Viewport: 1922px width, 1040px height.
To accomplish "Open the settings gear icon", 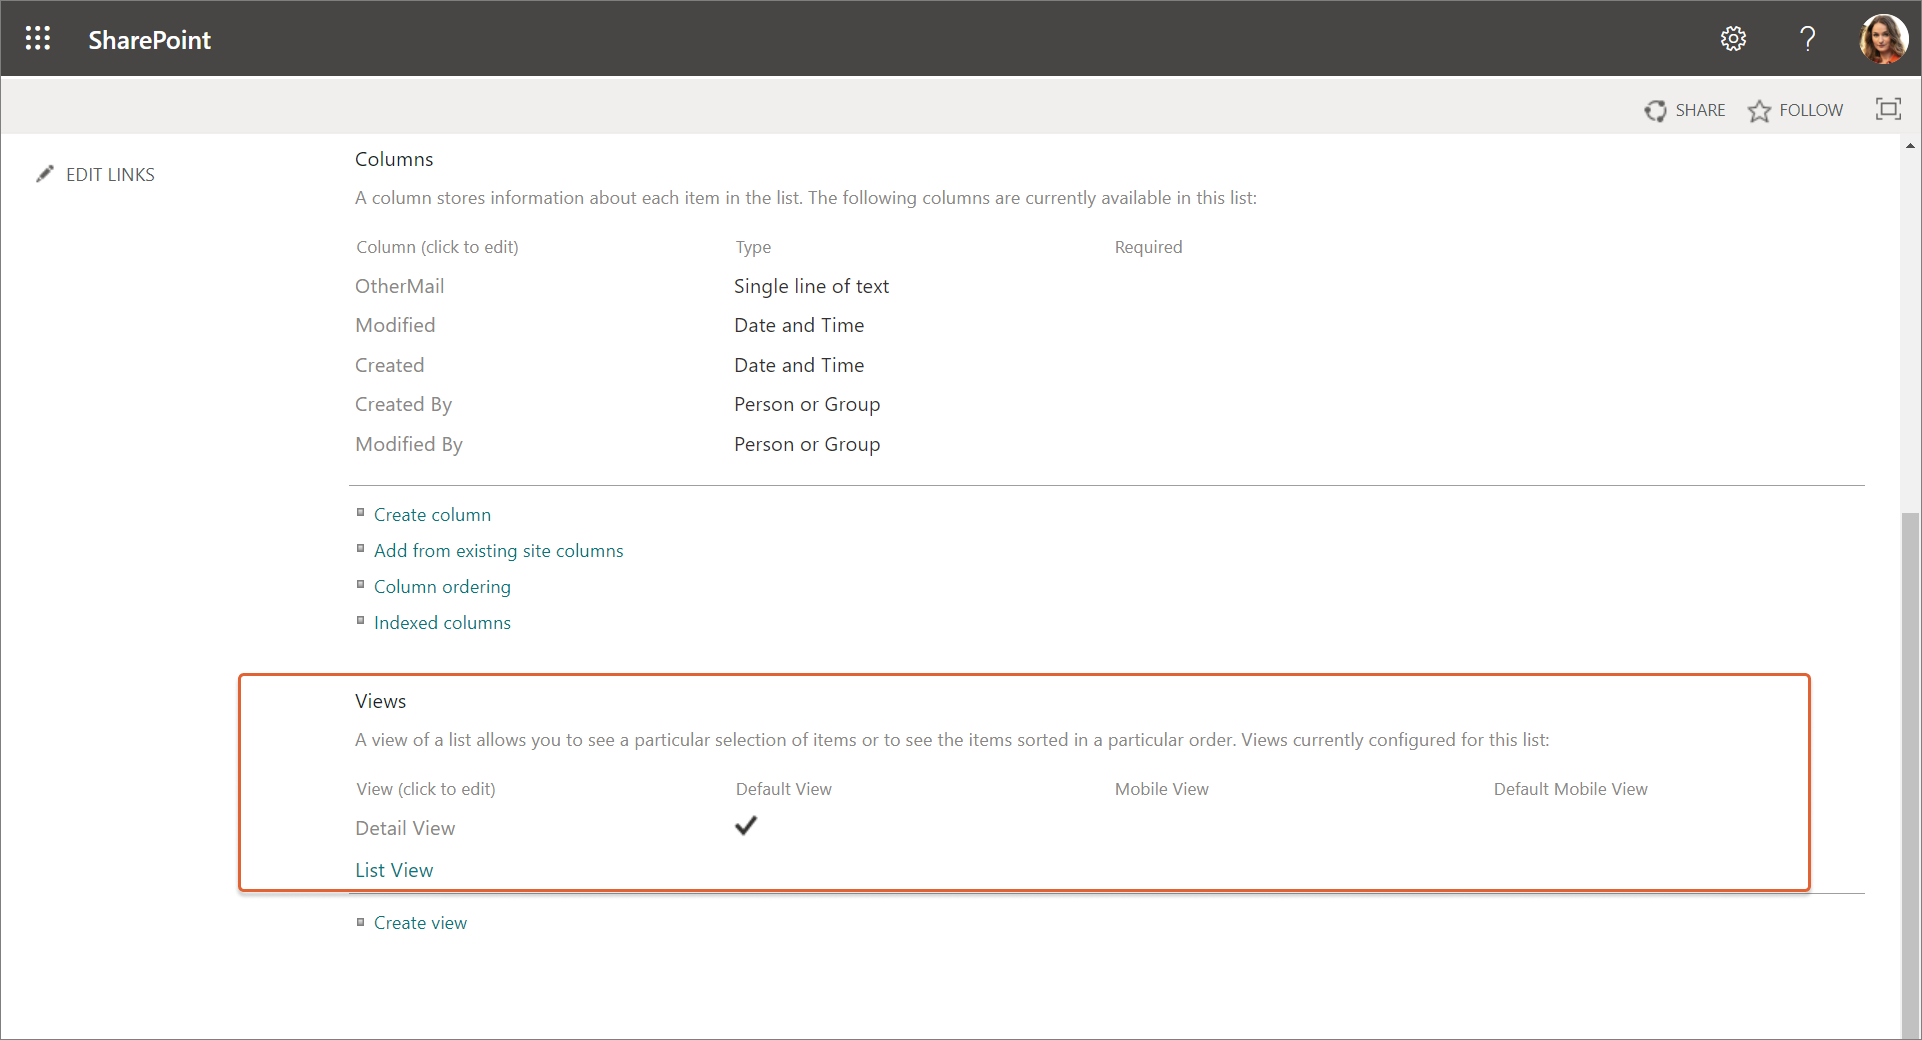I will (x=1733, y=39).
